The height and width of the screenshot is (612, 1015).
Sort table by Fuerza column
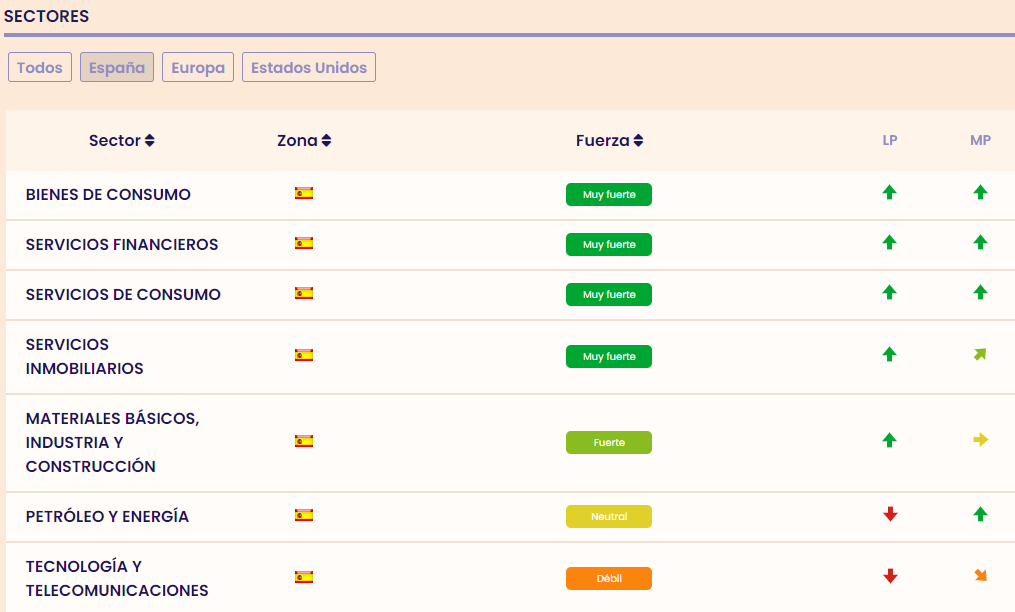(x=609, y=141)
